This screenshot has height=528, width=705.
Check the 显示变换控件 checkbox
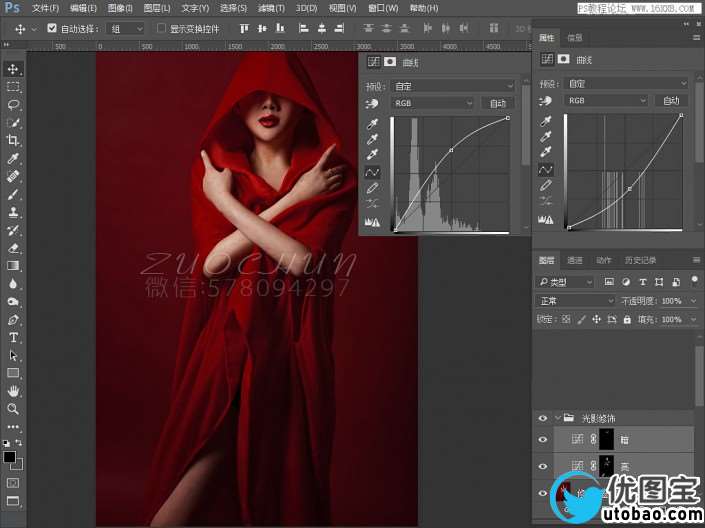click(x=161, y=28)
